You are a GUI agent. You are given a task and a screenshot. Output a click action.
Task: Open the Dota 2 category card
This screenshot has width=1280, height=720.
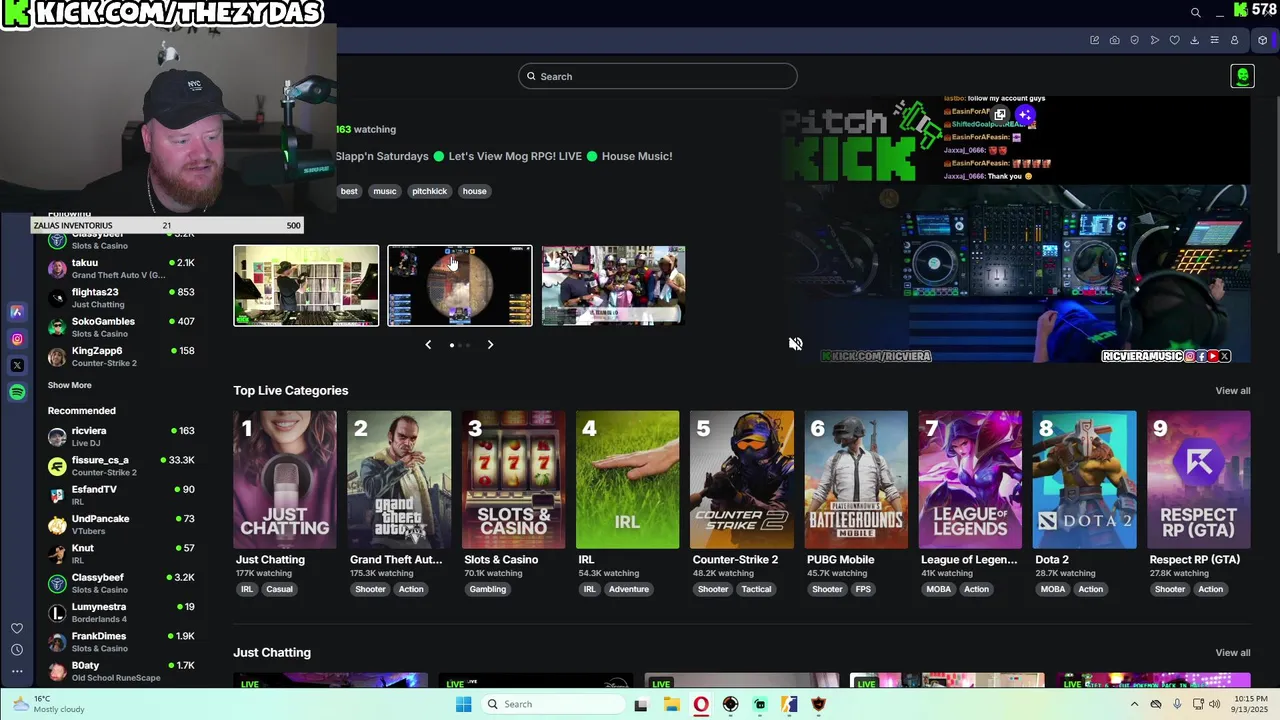(1084, 480)
